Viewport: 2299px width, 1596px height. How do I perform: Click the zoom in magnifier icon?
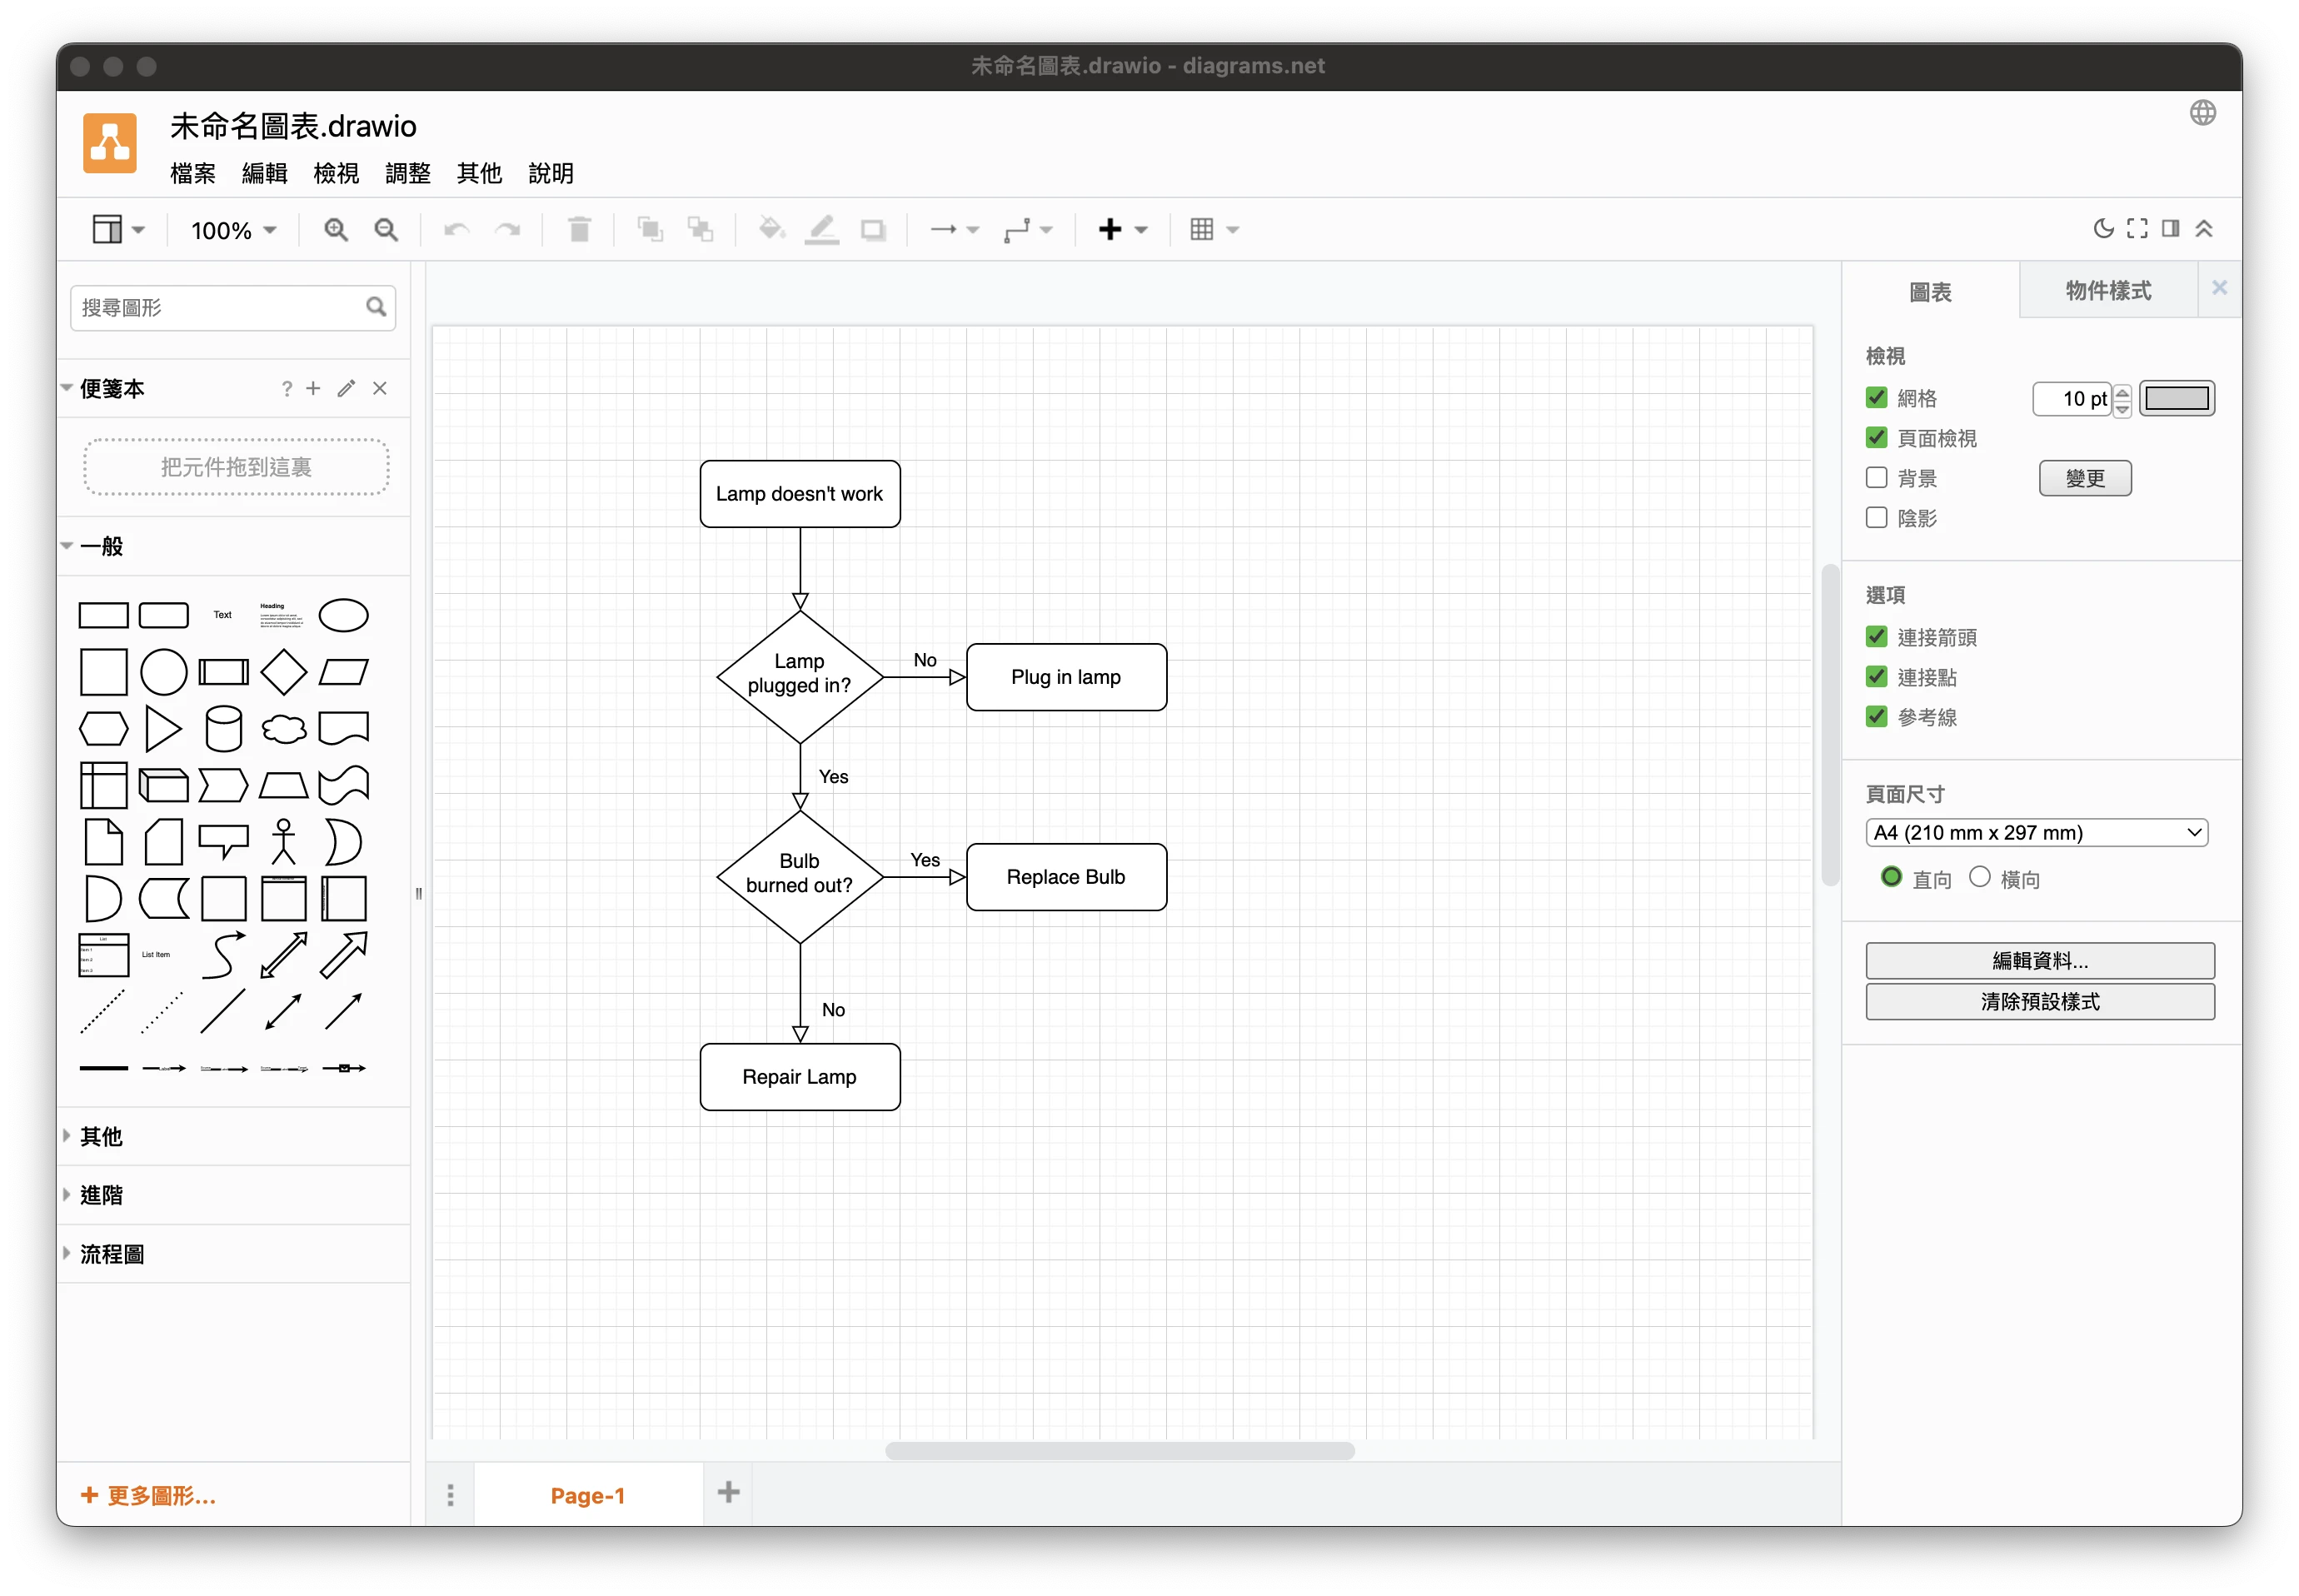(x=335, y=230)
